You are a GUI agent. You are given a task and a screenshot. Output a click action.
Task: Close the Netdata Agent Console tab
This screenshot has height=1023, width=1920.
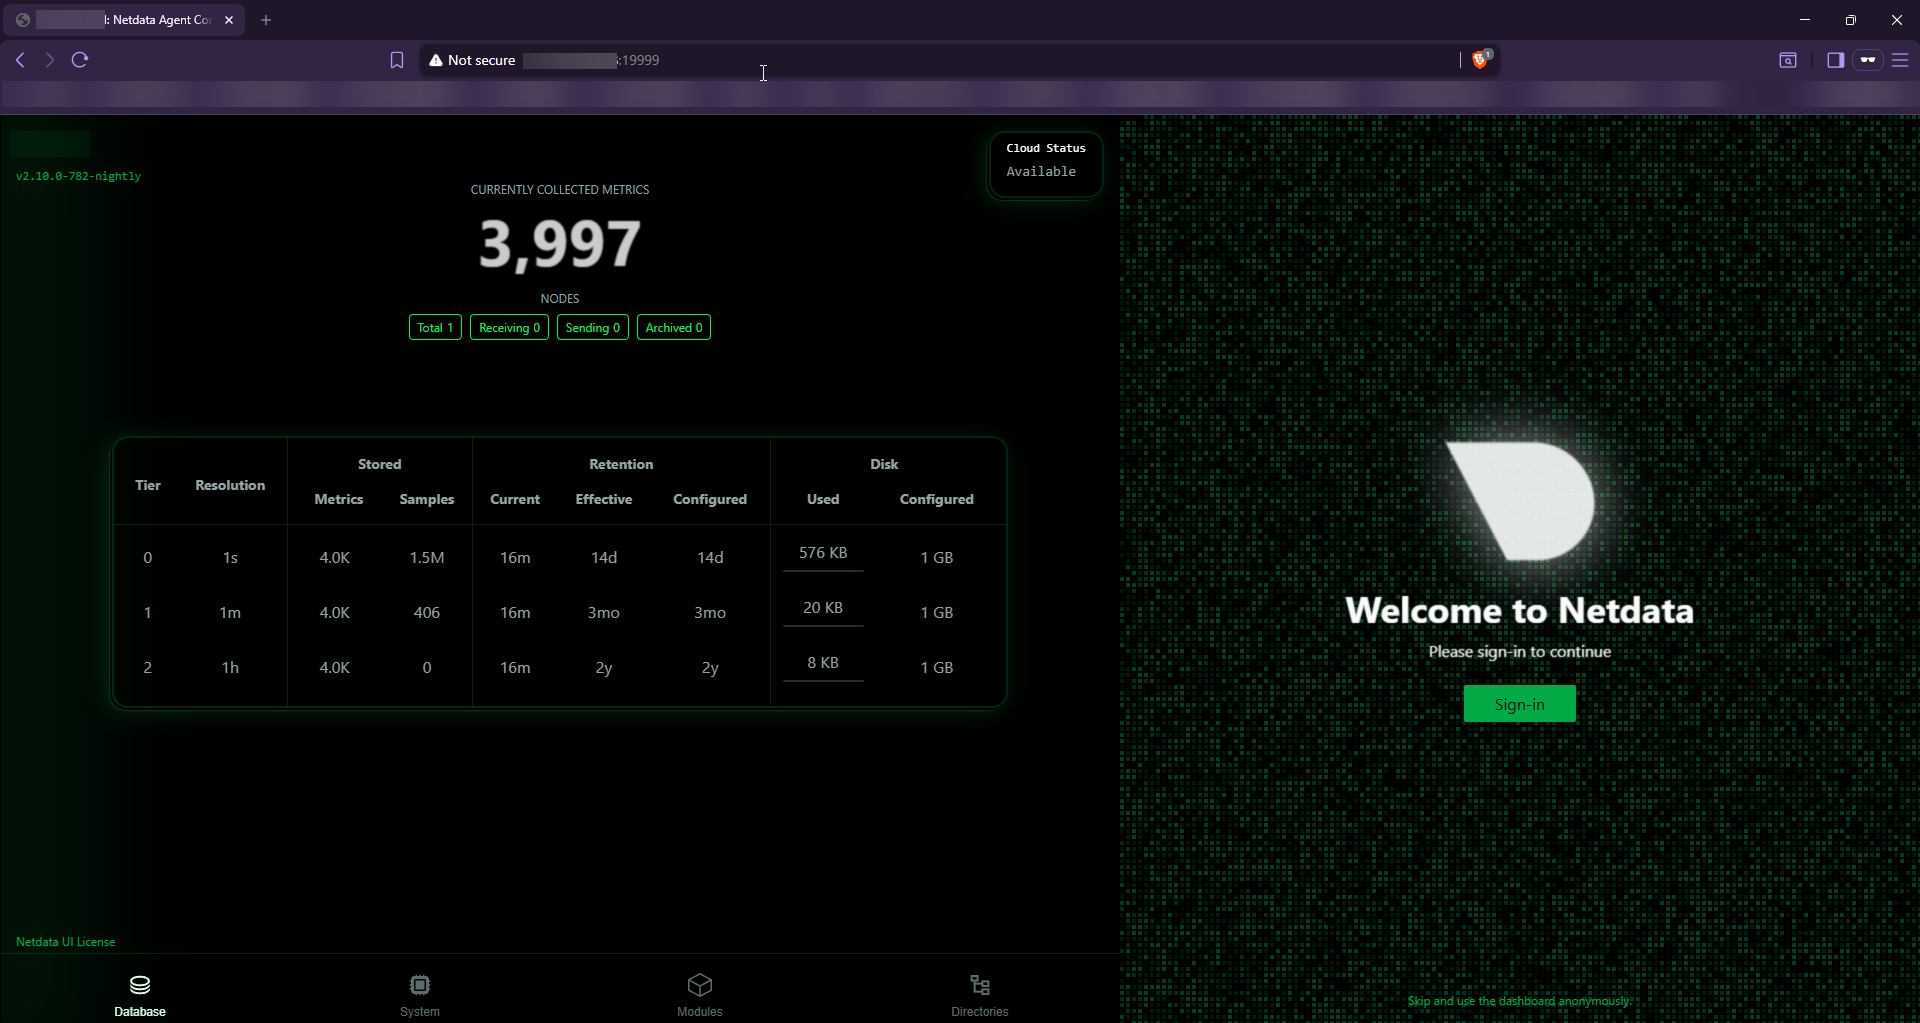coord(229,20)
